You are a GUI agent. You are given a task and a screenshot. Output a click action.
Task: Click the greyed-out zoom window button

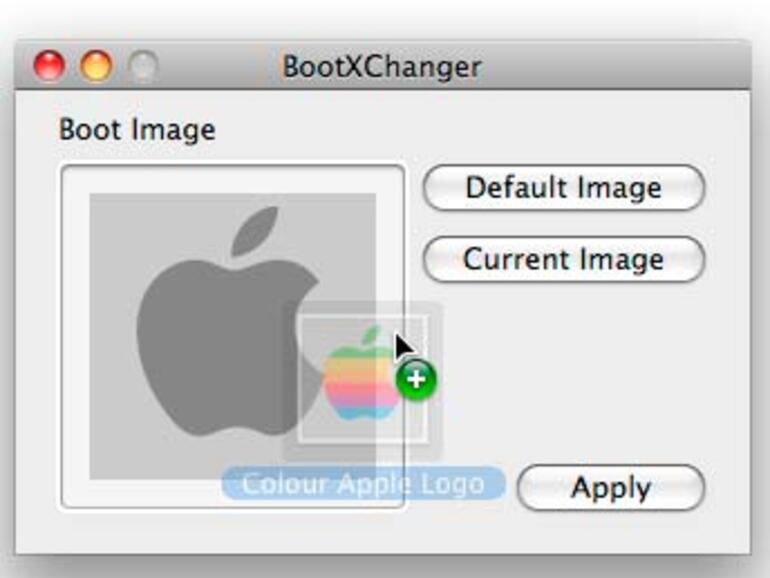click(x=144, y=67)
